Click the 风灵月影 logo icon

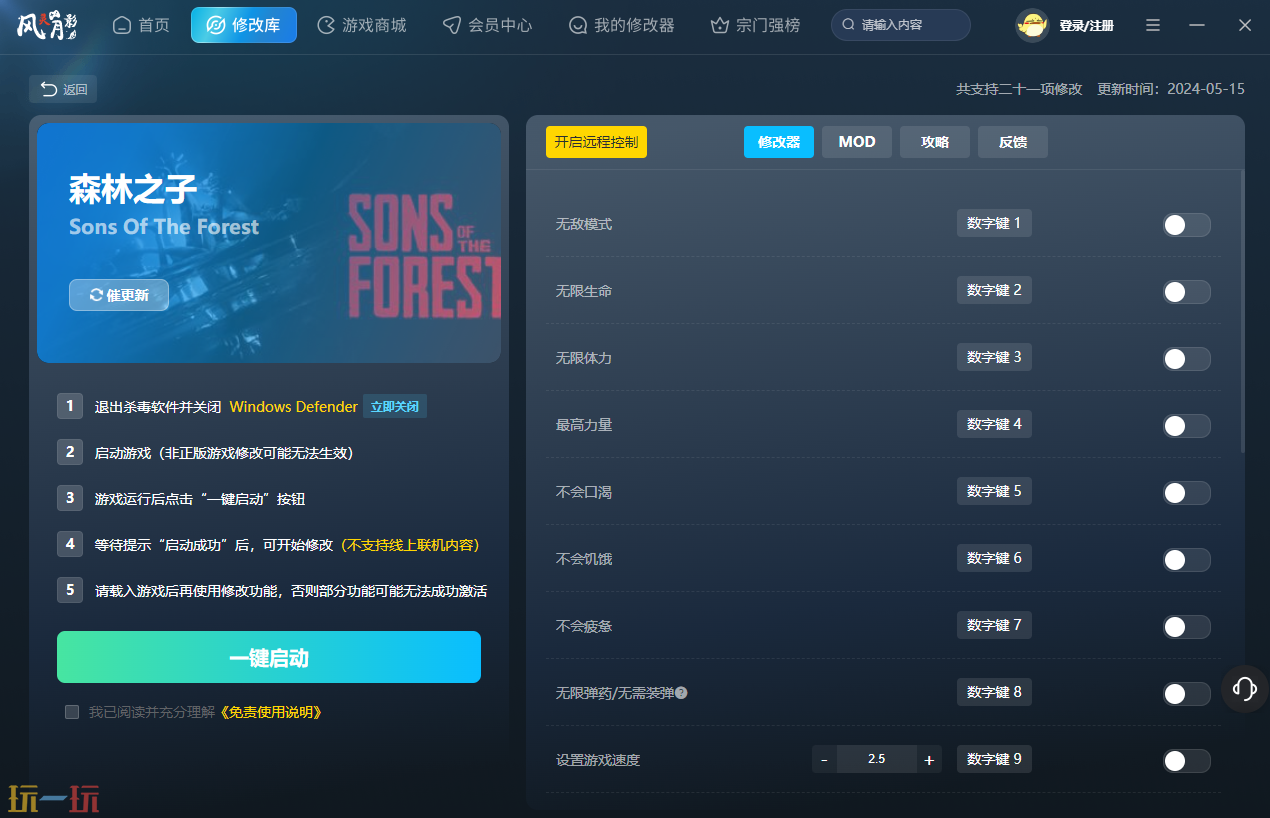click(47, 24)
